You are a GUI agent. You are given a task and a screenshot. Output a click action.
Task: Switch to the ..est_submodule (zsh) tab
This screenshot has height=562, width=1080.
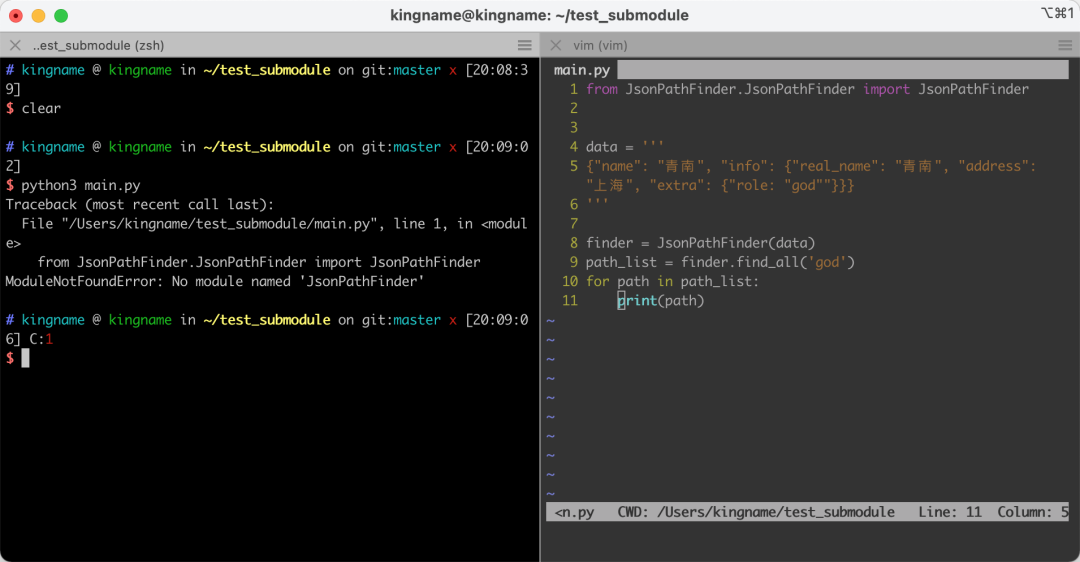tap(98, 45)
